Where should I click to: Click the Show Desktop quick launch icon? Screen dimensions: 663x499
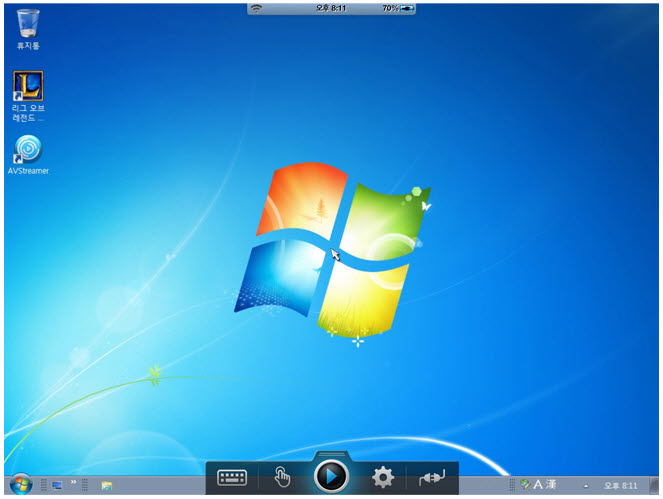57,485
